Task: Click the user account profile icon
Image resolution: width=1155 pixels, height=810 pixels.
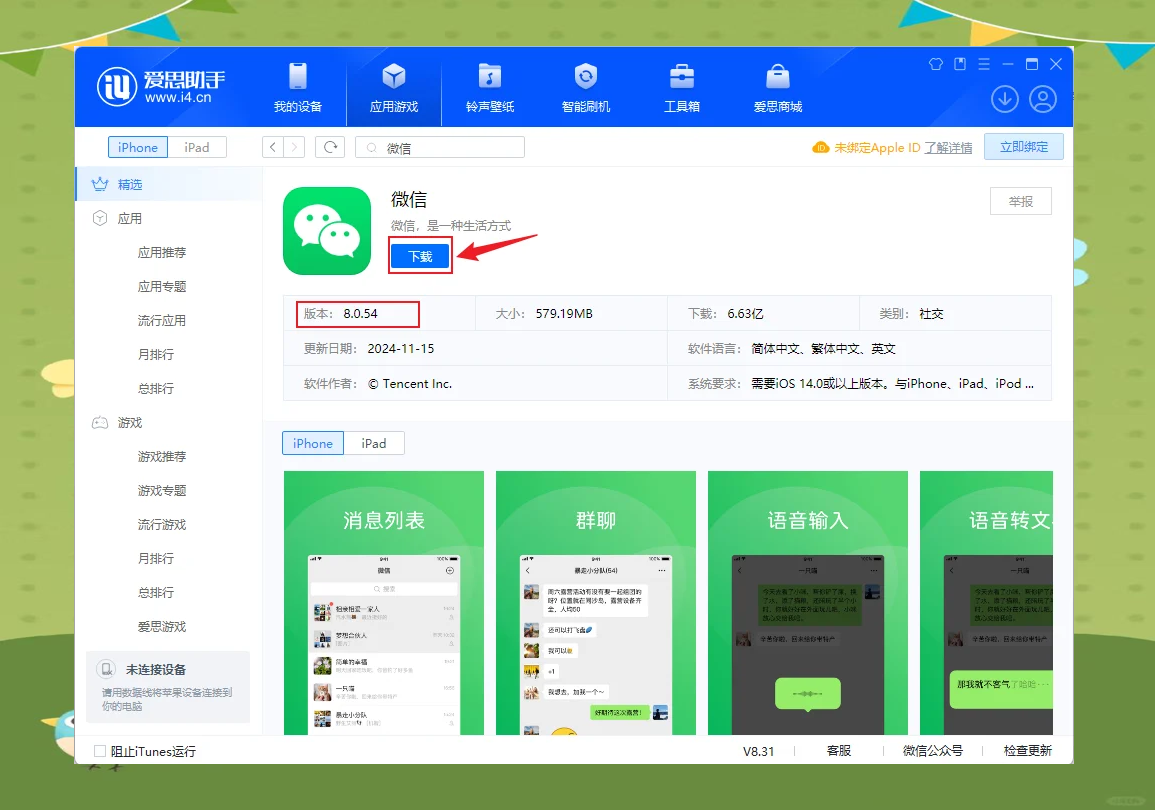Action: [1043, 99]
